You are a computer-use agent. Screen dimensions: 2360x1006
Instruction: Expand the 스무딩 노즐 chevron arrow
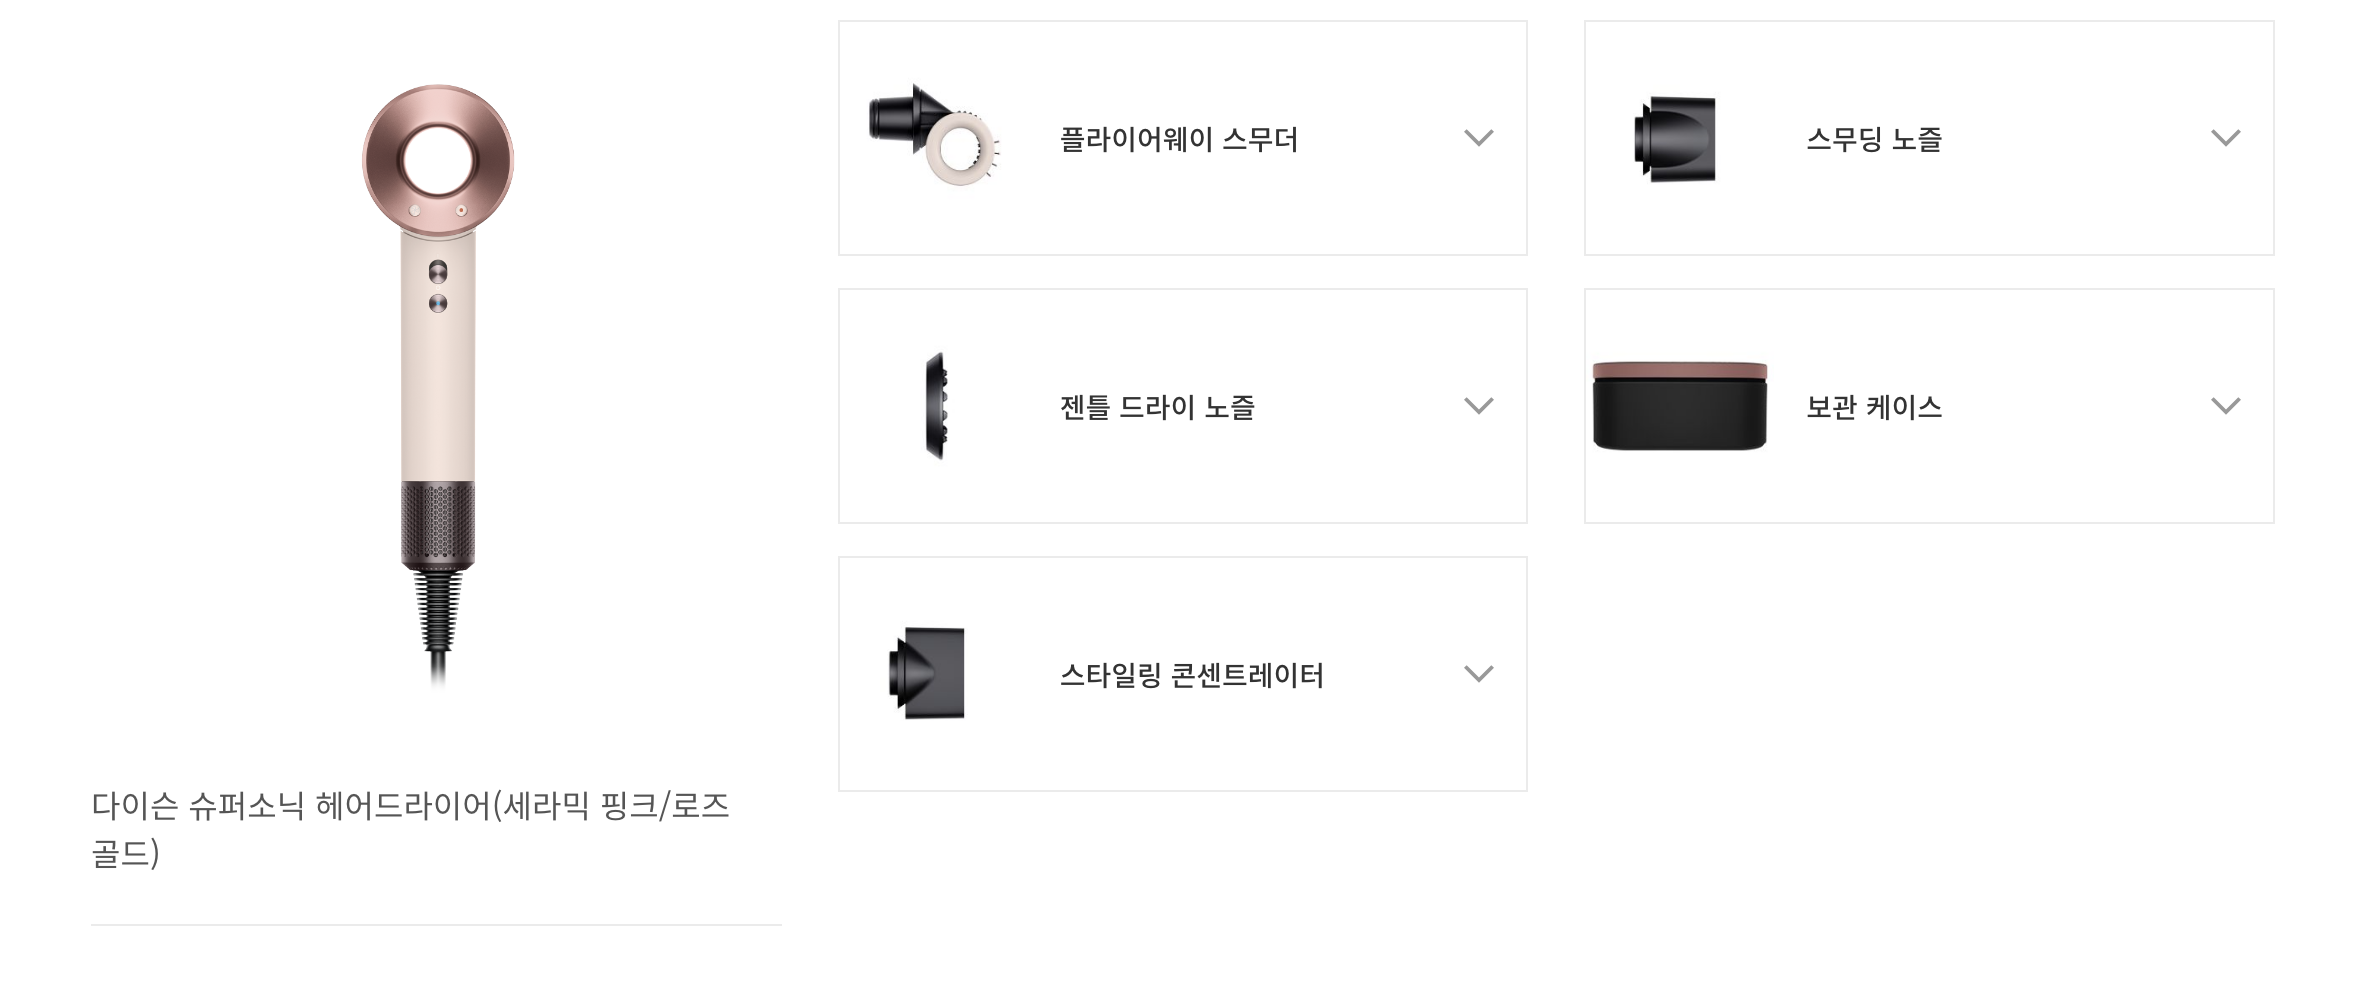[2225, 138]
